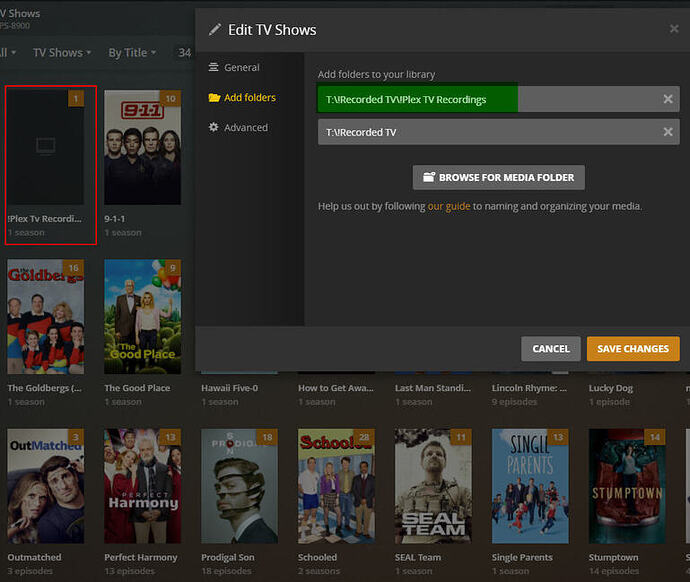
Task: Open the Stumptown poster
Action: (627, 486)
